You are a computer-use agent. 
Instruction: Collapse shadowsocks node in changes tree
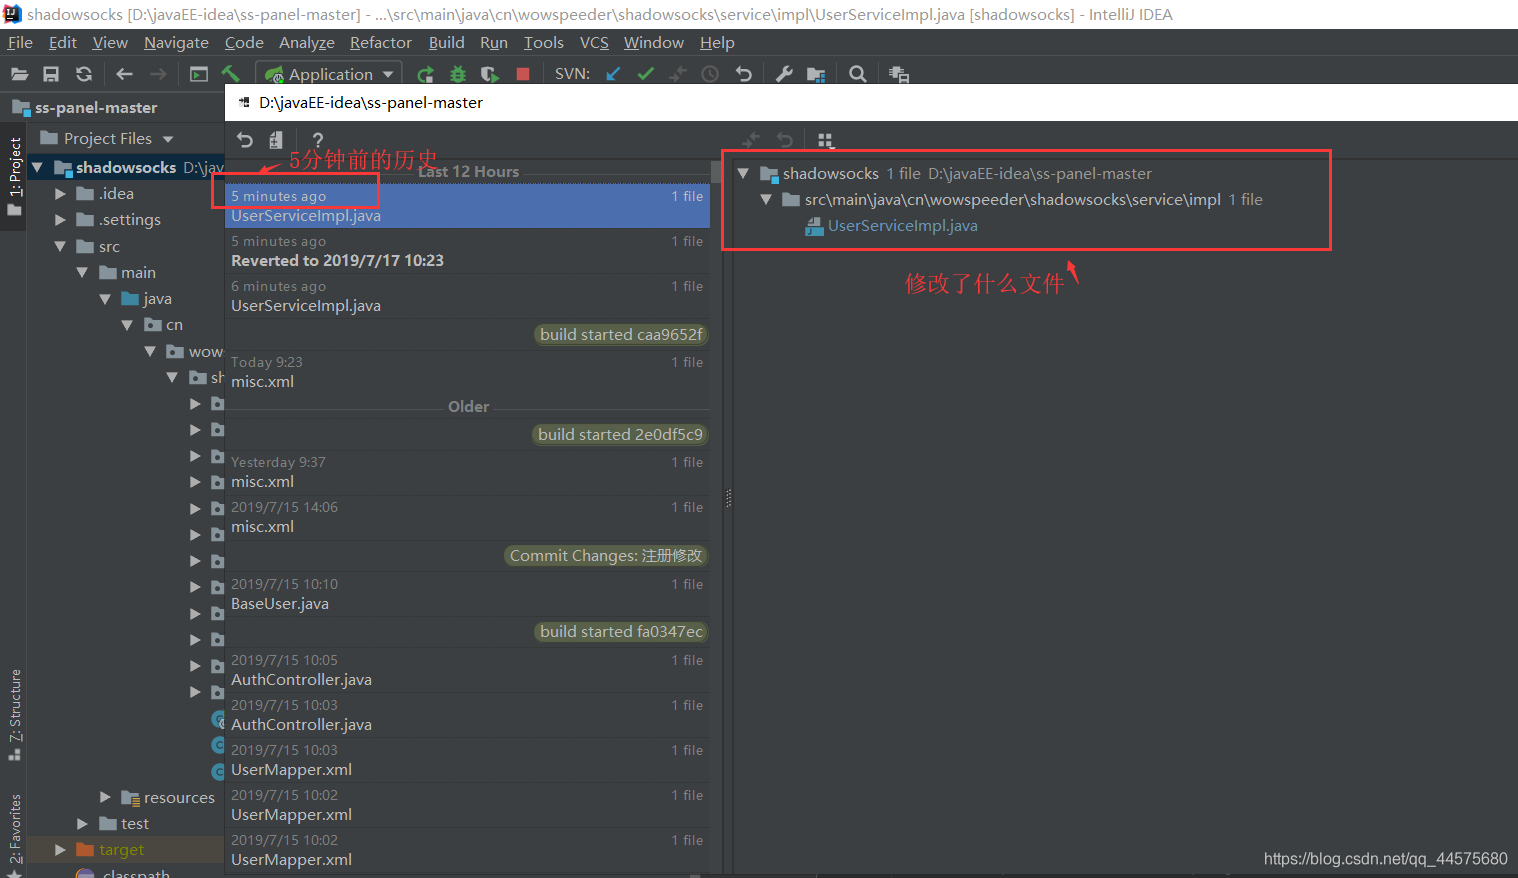(743, 173)
